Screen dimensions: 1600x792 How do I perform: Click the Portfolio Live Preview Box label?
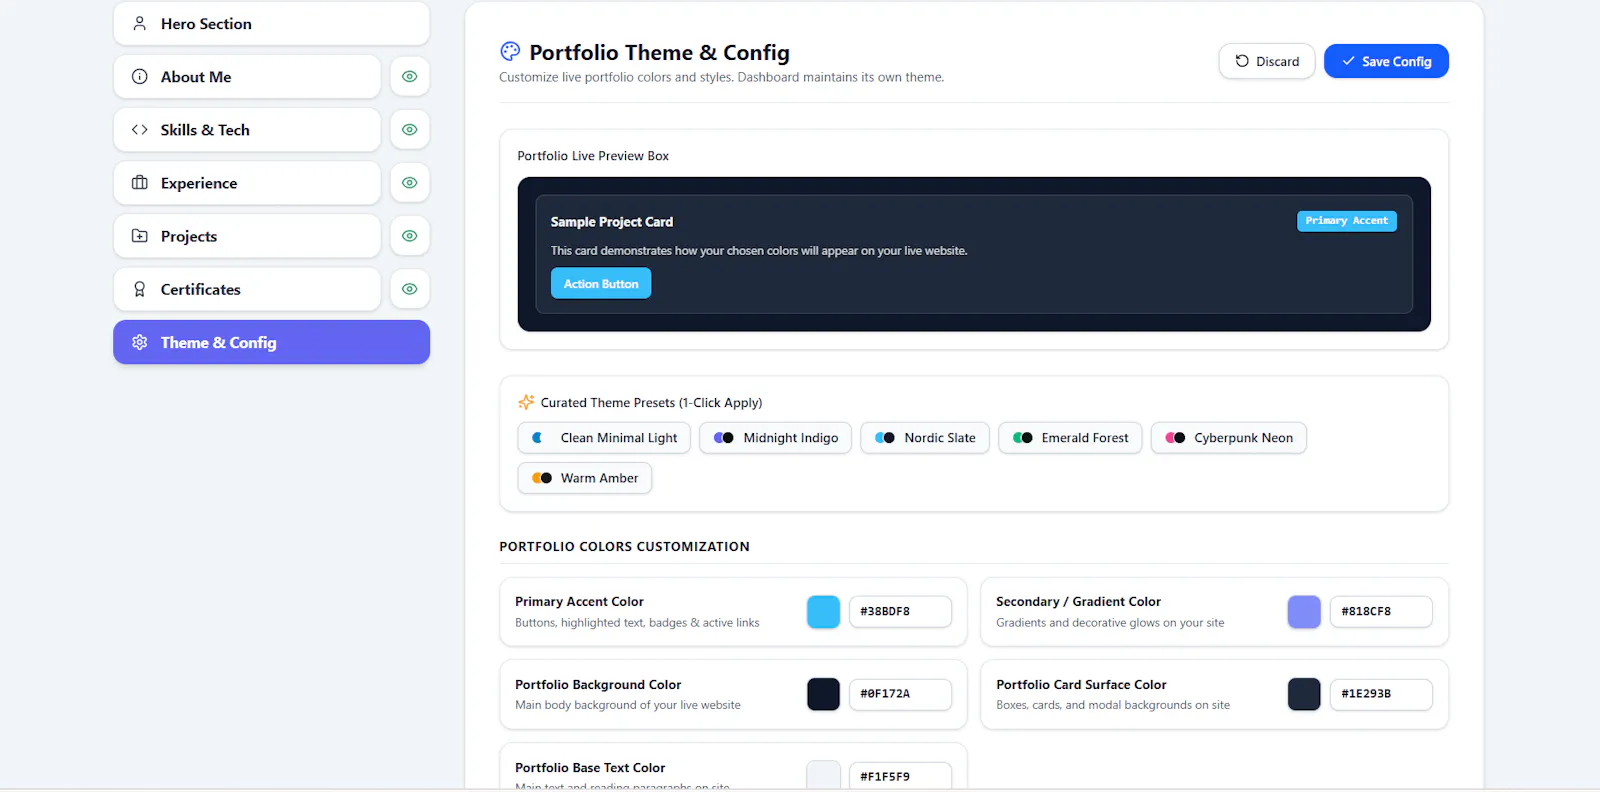[593, 156]
